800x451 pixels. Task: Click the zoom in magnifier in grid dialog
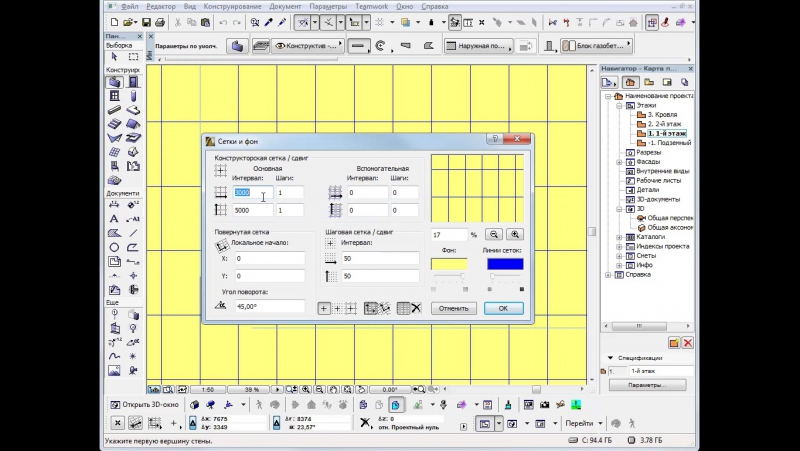click(515, 234)
